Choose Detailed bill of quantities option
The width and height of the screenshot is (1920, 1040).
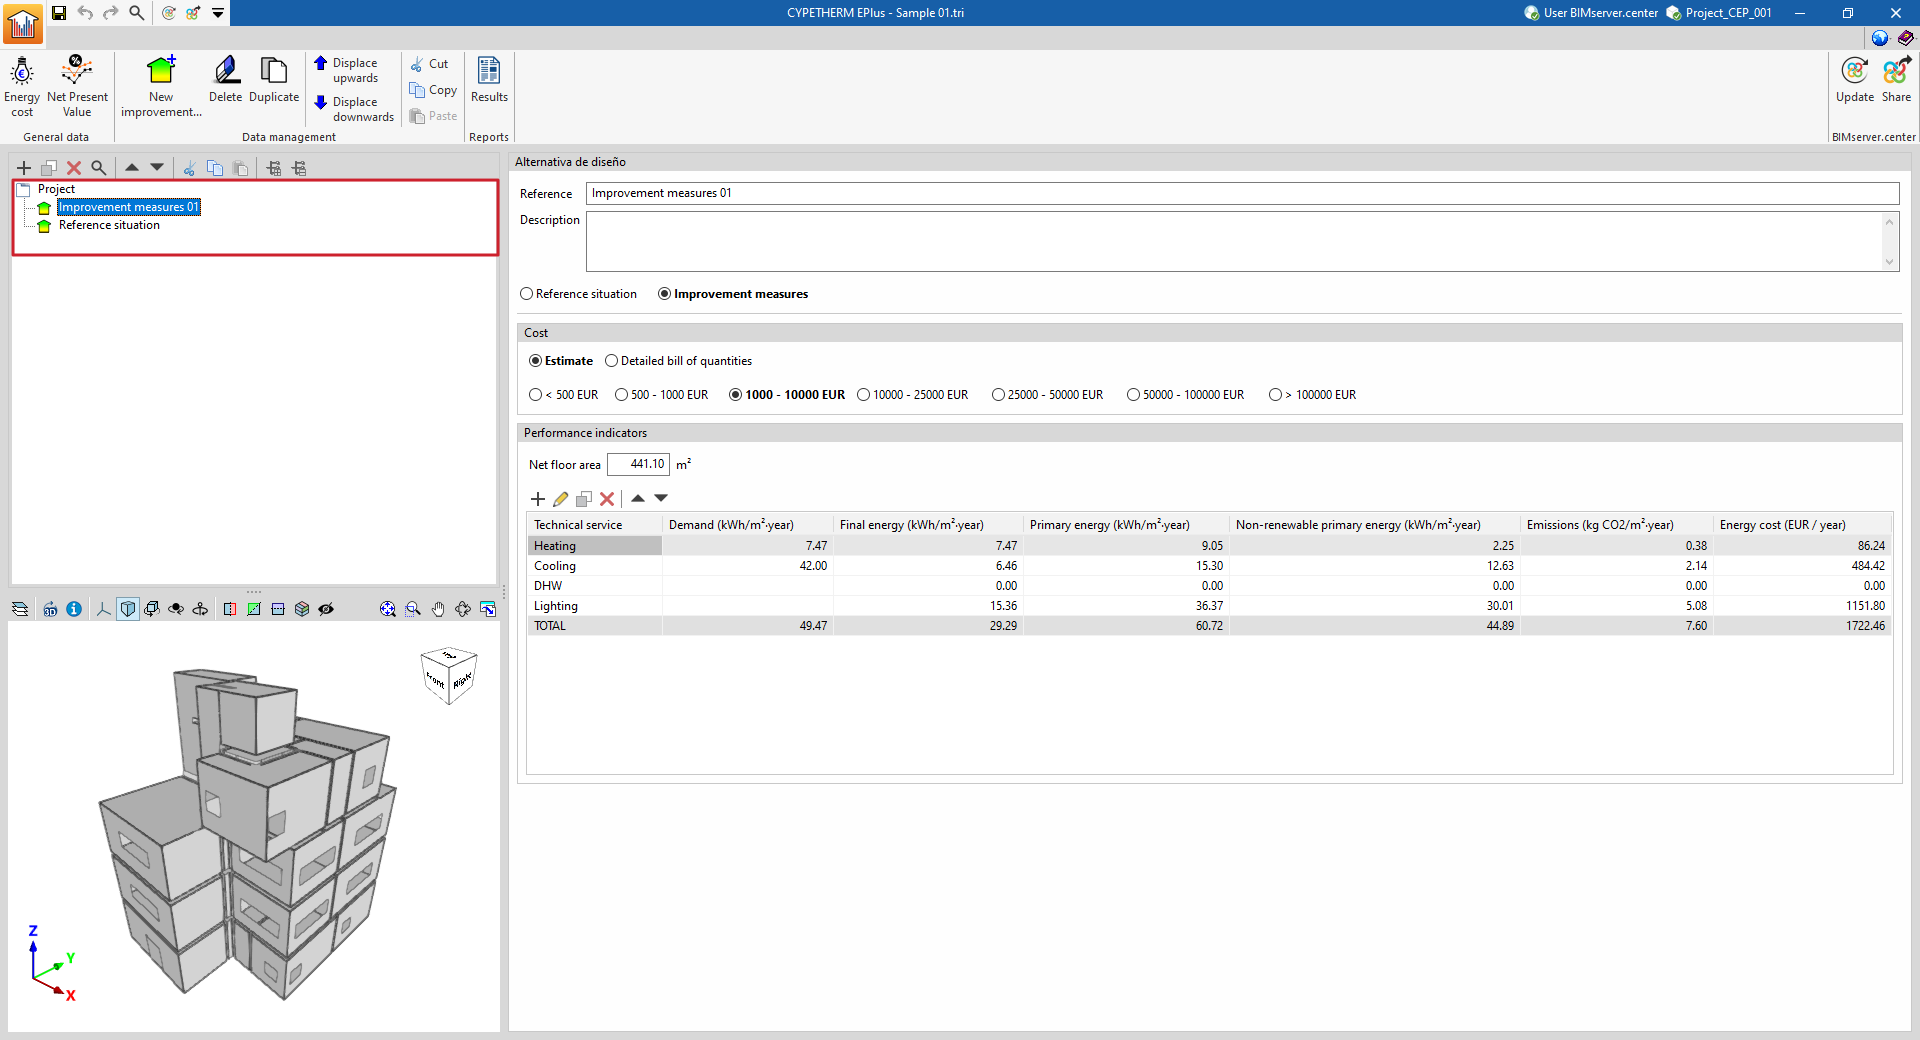(x=612, y=361)
